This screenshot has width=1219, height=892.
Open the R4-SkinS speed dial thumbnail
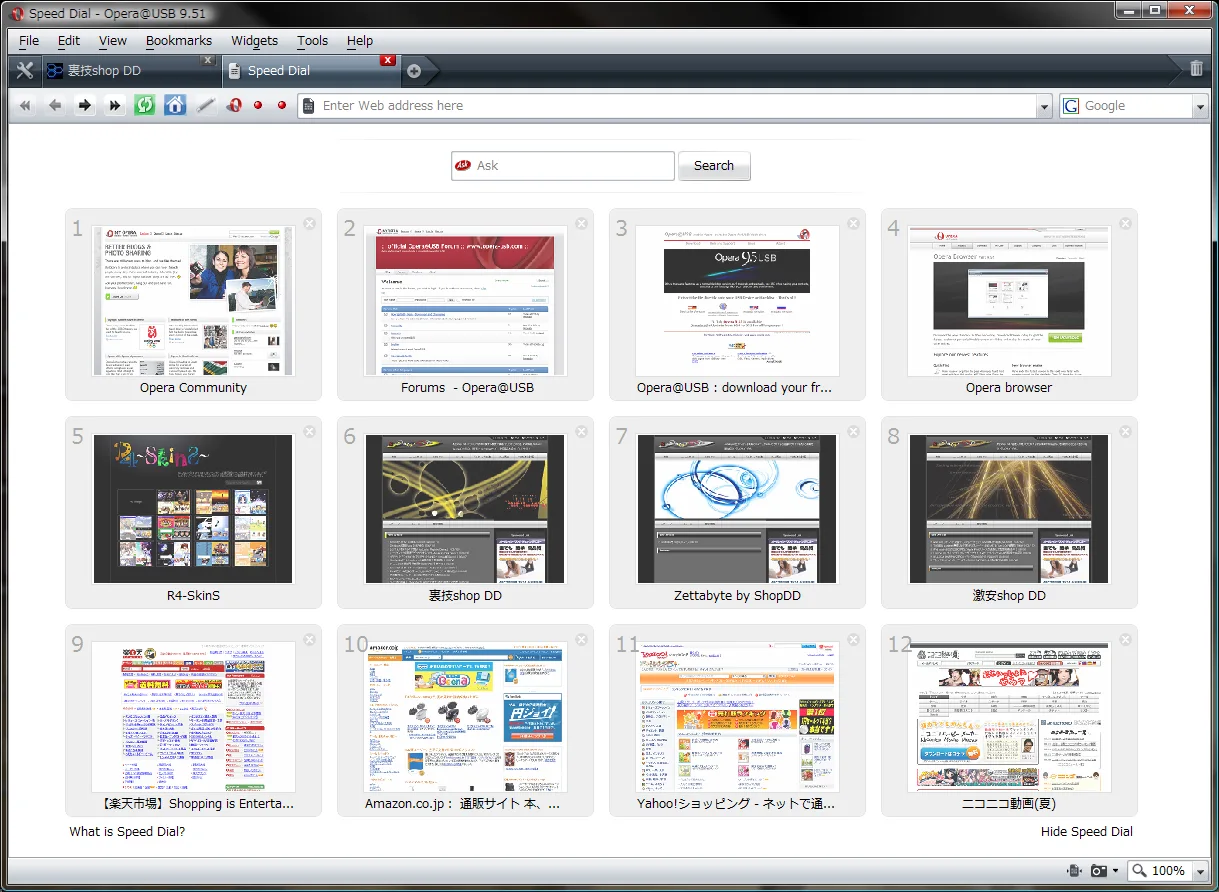pyautogui.click(x=193, y=508)
